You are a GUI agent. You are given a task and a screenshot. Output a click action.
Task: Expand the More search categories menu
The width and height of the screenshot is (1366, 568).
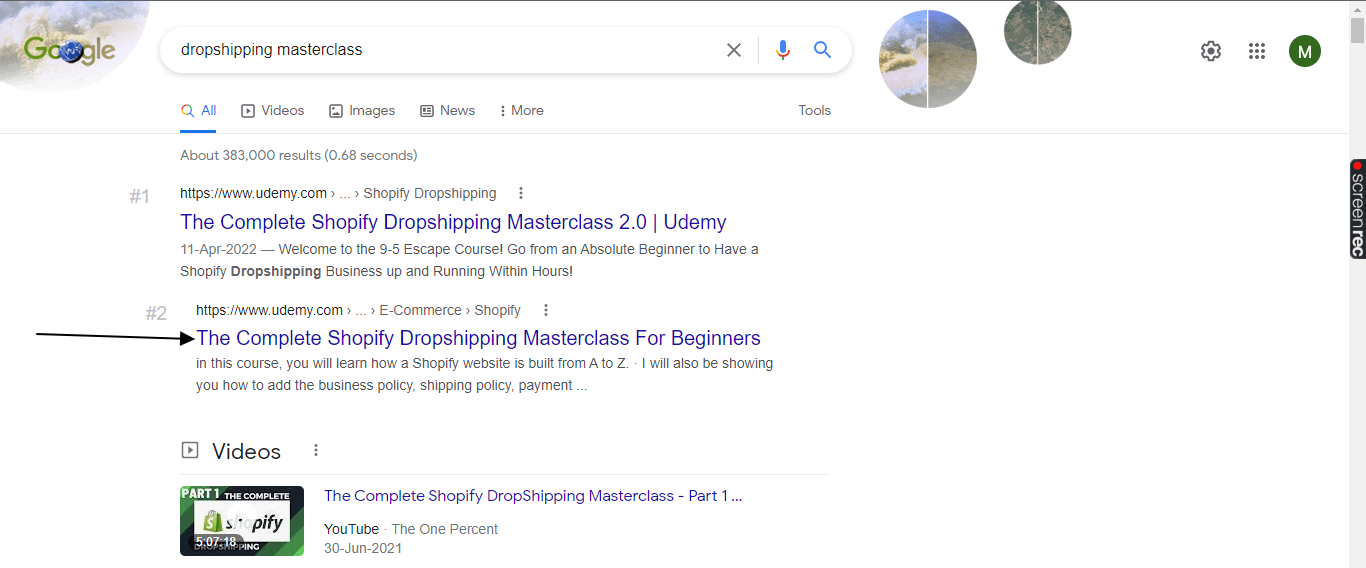[521, 111]
